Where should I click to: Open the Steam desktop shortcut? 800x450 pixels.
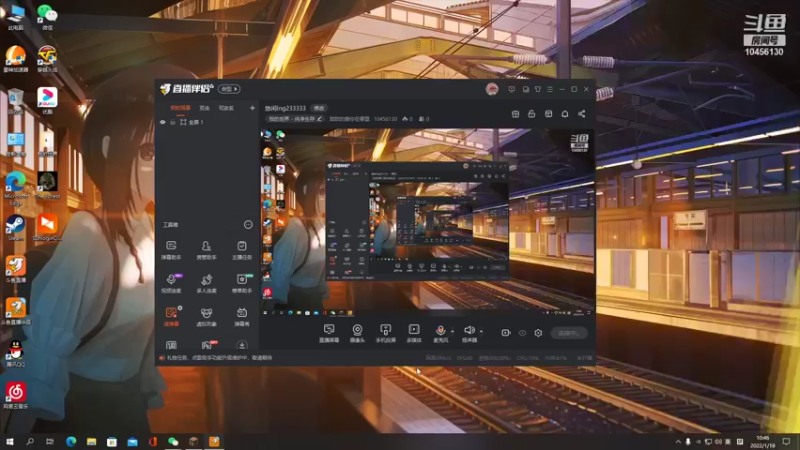(x=16, y=228)
